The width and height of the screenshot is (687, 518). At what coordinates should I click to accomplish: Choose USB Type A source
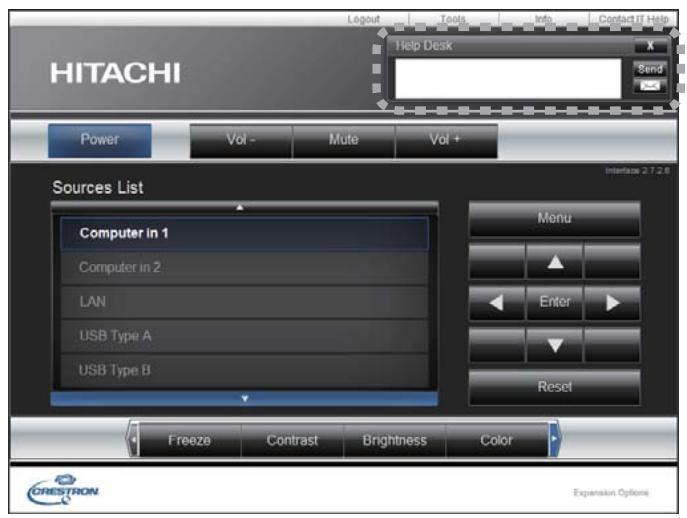(x=244, y=336)
